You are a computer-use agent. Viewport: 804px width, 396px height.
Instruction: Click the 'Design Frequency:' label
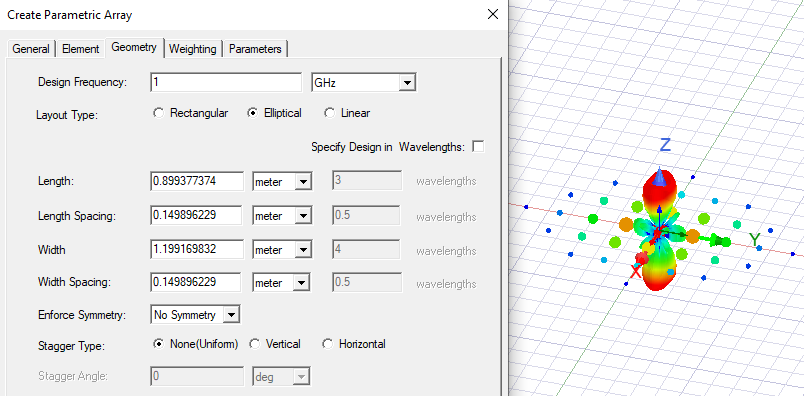tap(83, 82)
